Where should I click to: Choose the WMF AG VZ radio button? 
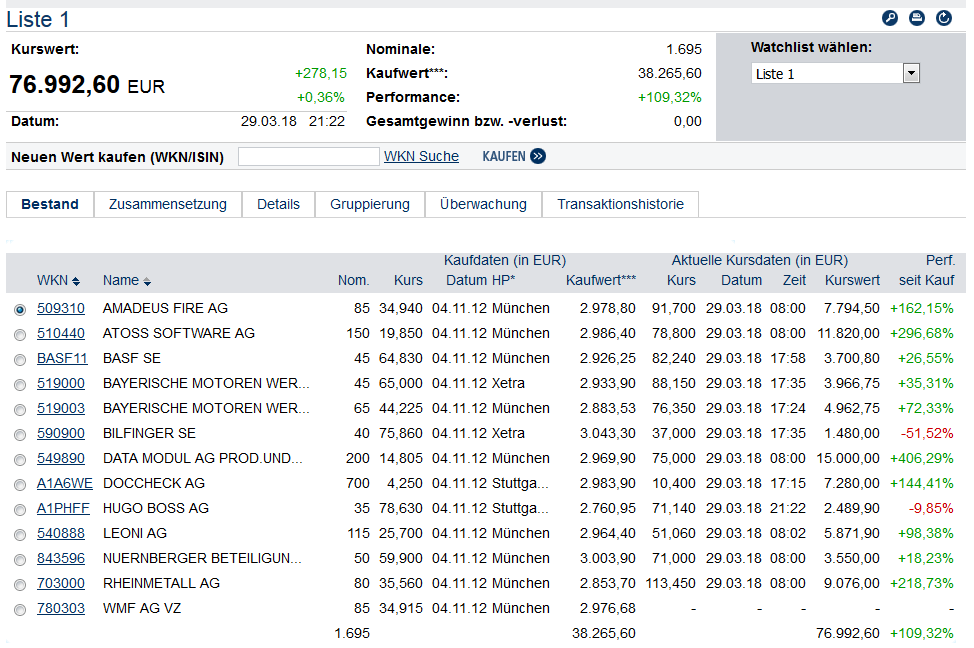(20, 609)
